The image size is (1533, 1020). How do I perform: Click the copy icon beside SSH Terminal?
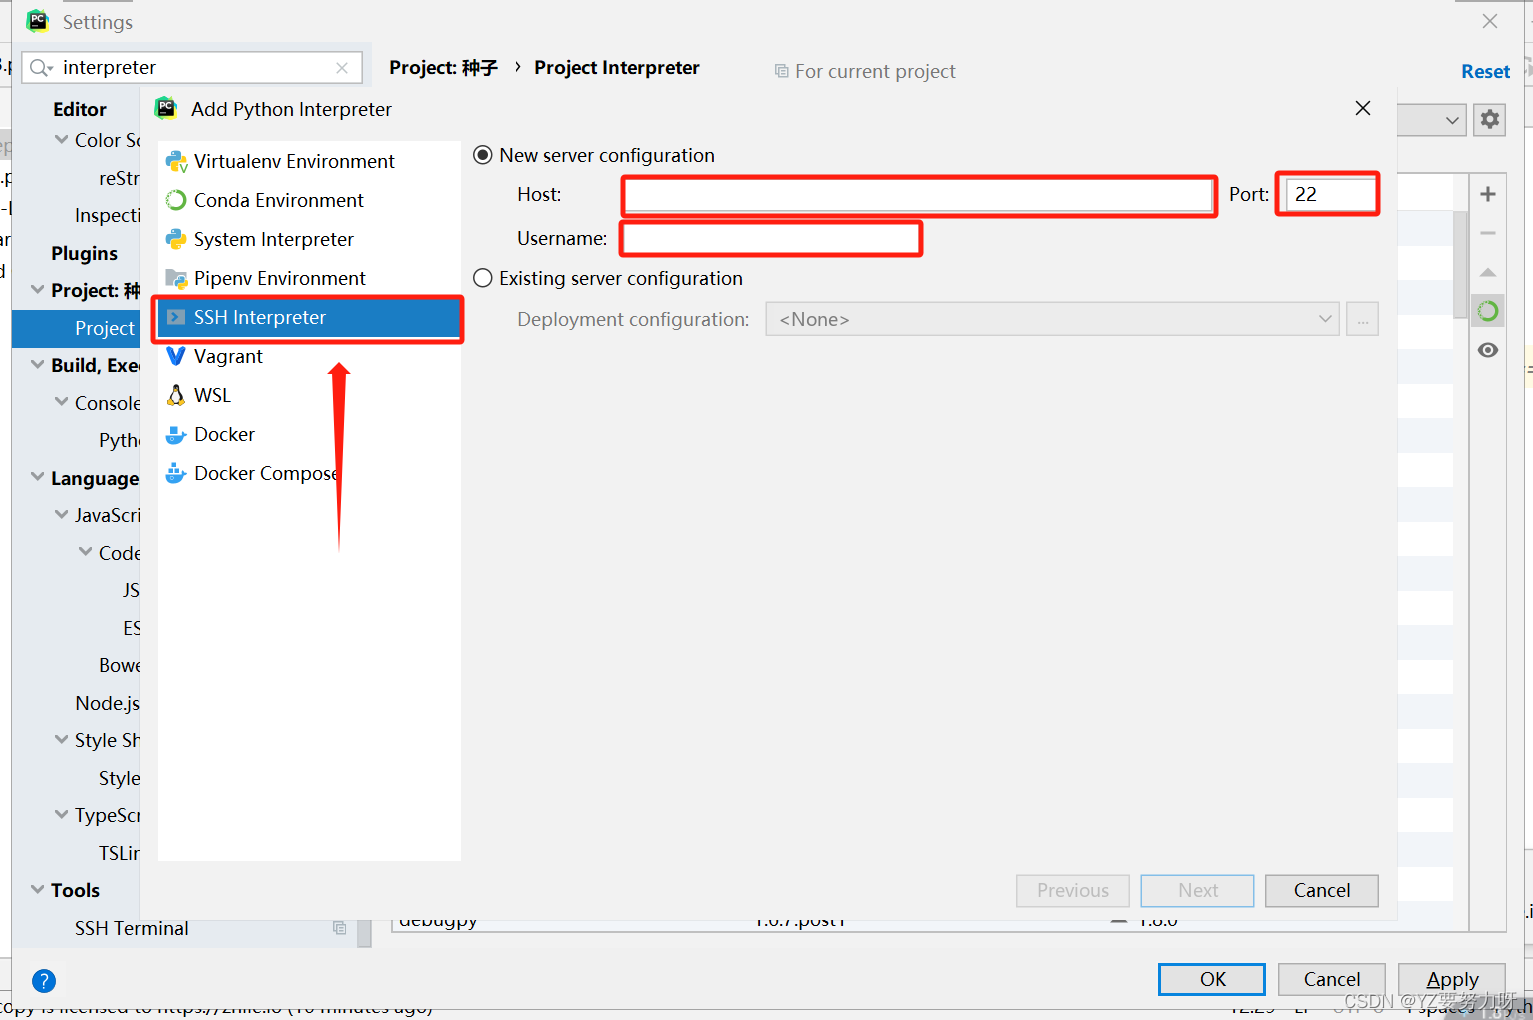[339, 928]
